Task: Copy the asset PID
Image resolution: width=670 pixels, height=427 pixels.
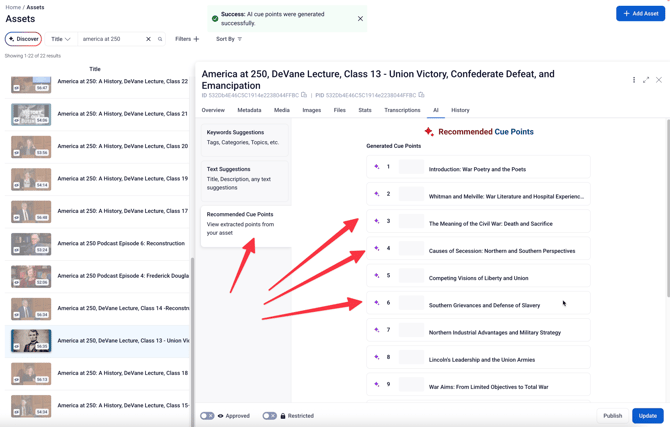Action: [x=421, y=95]
